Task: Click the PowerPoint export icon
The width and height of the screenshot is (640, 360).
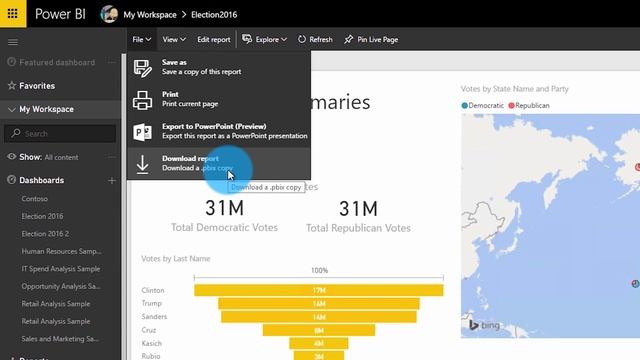Action: 142,132
